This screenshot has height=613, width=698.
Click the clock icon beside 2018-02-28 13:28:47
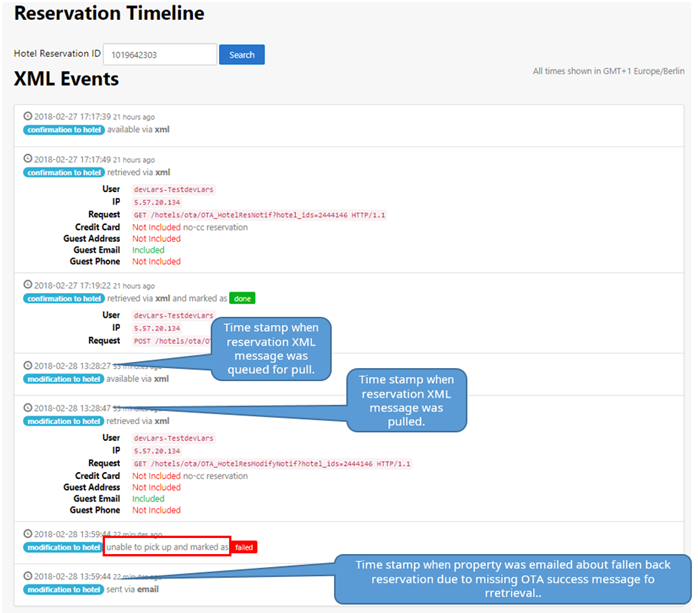(x=28, y=408)
